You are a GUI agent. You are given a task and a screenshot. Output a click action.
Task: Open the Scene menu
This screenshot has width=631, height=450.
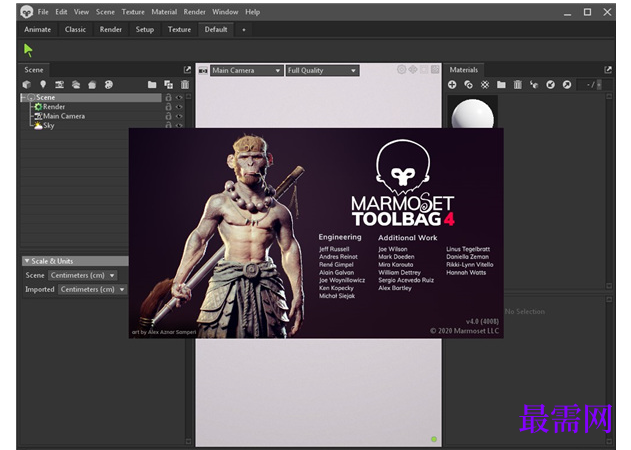[105, 12]
